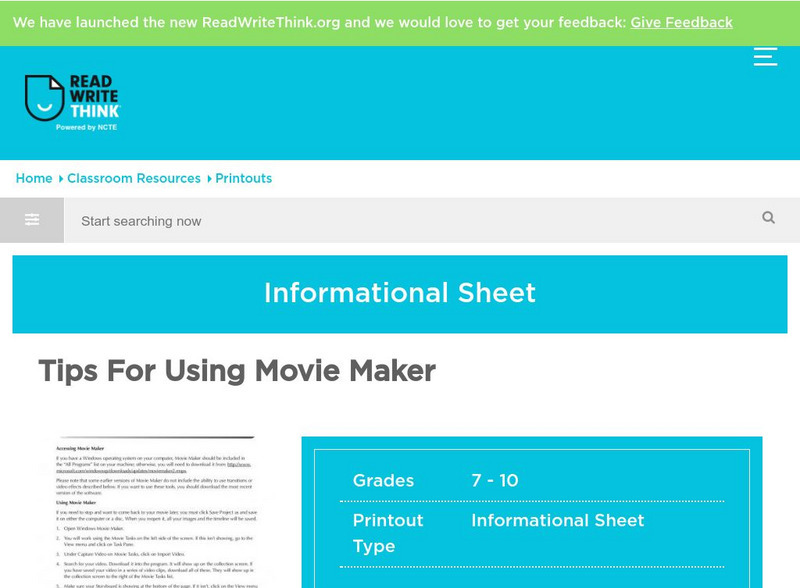Open the Movie Maker printout thumbnail
The image size is (800, 588).
point(156,511)
